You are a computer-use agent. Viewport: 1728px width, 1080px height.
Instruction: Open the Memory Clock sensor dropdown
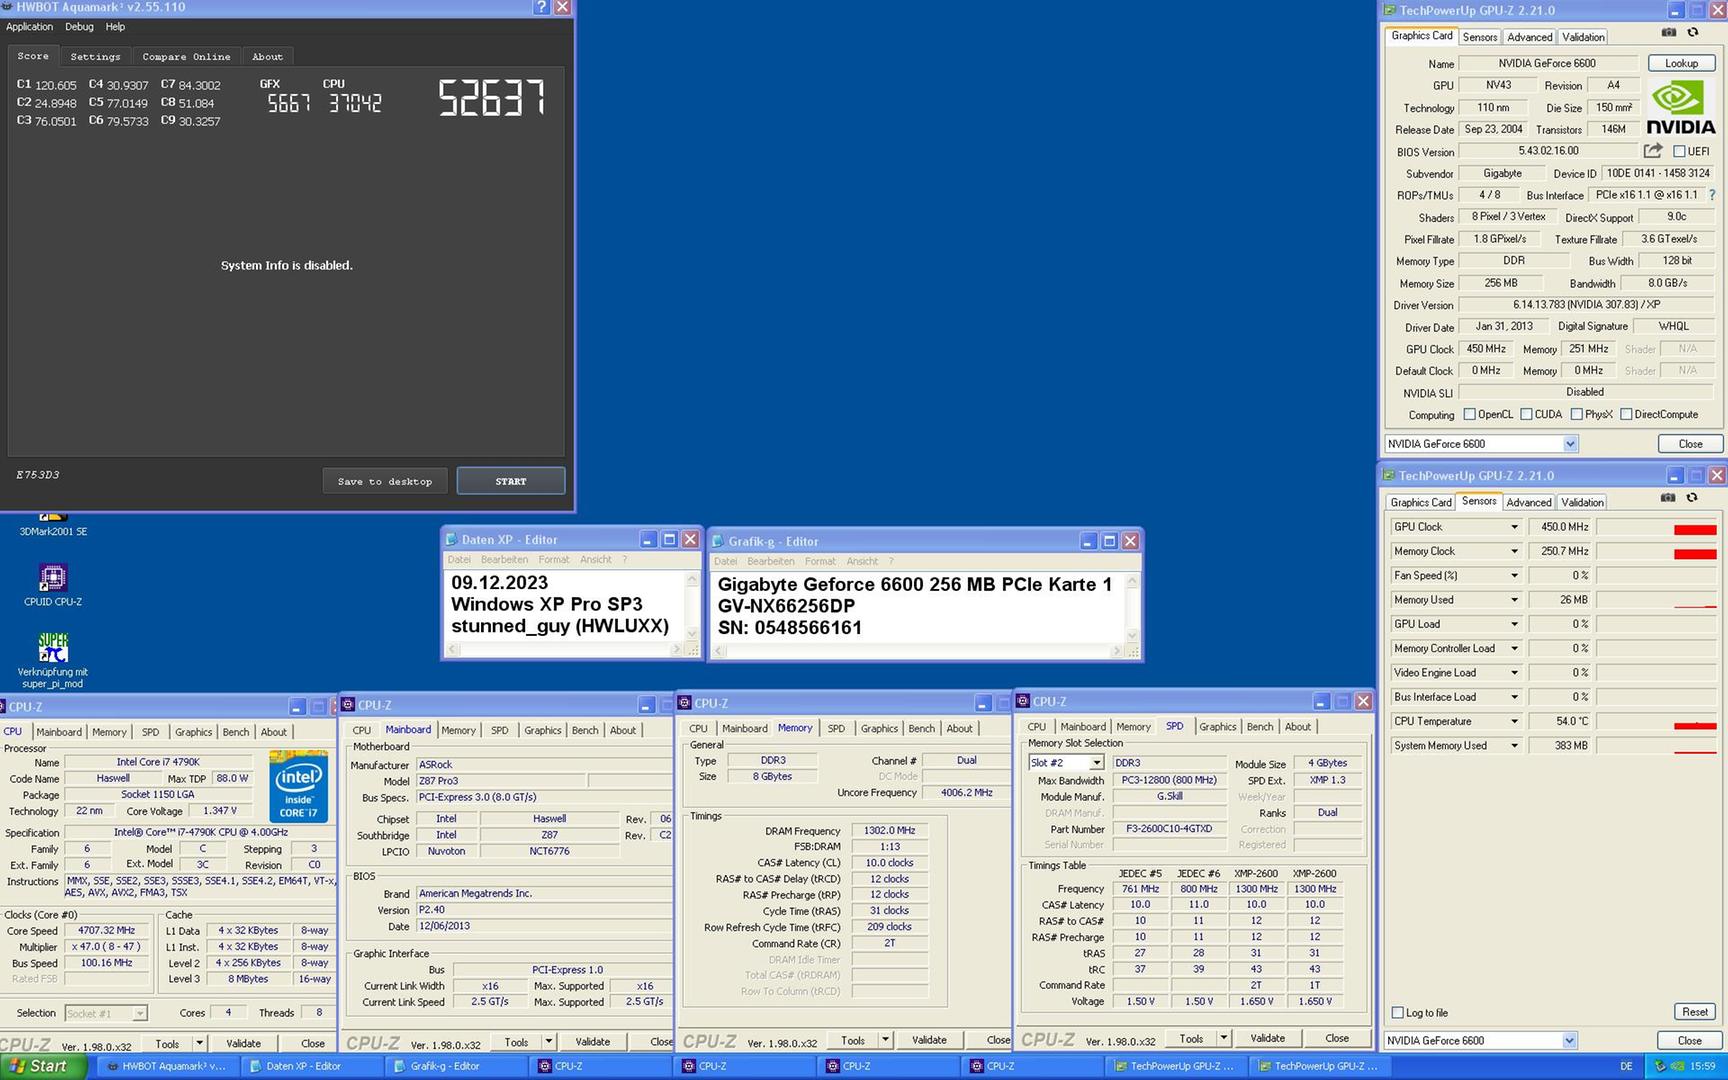click(x=1513, y=551)
